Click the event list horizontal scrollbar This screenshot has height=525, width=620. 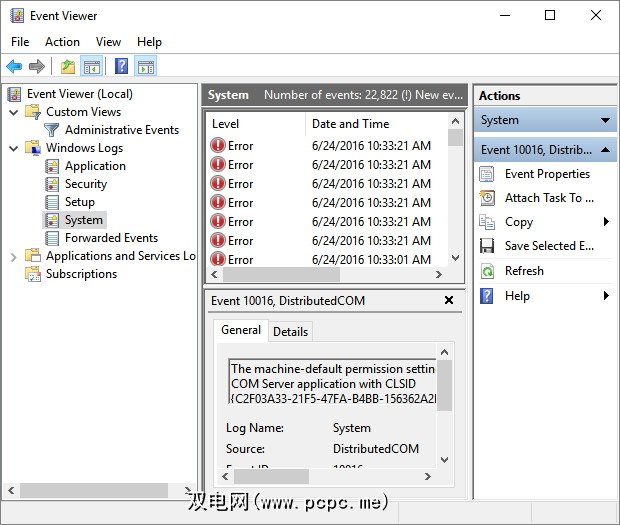pos(325,275)
